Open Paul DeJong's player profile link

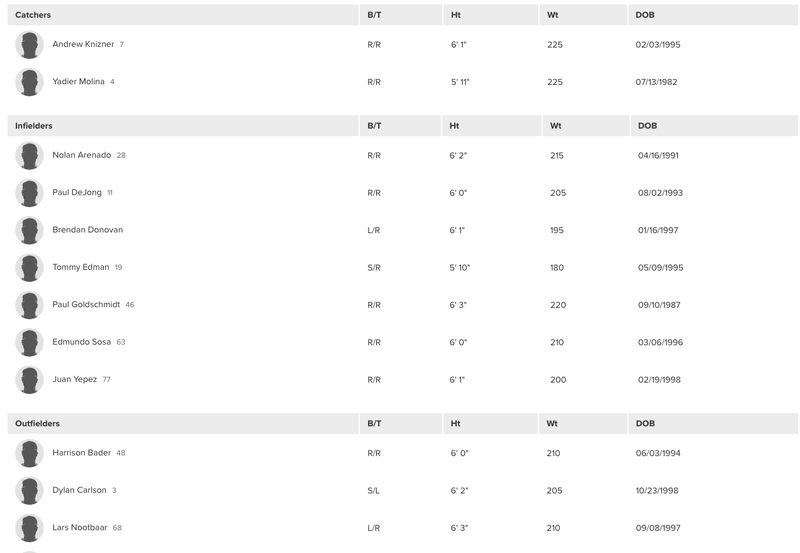[77, 192]
